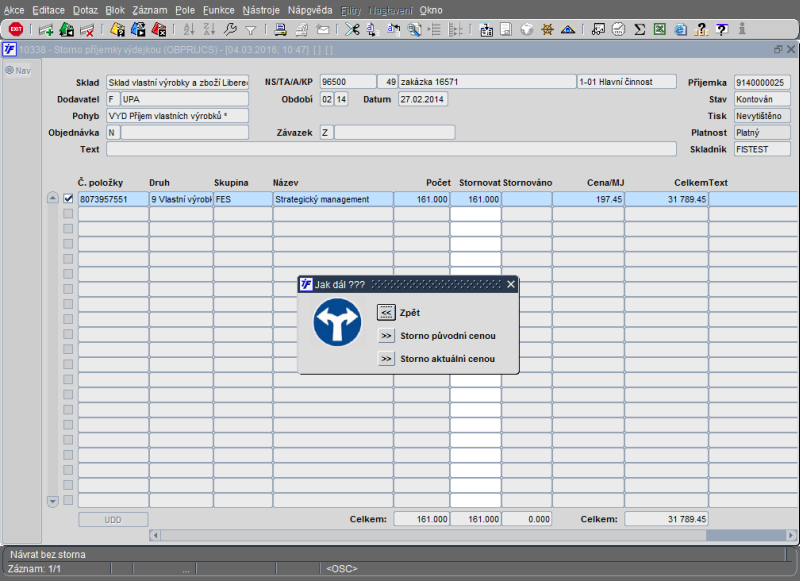
Task: Click the green Excel export icon
Action: pyautogui.click(x=660, y=30)
